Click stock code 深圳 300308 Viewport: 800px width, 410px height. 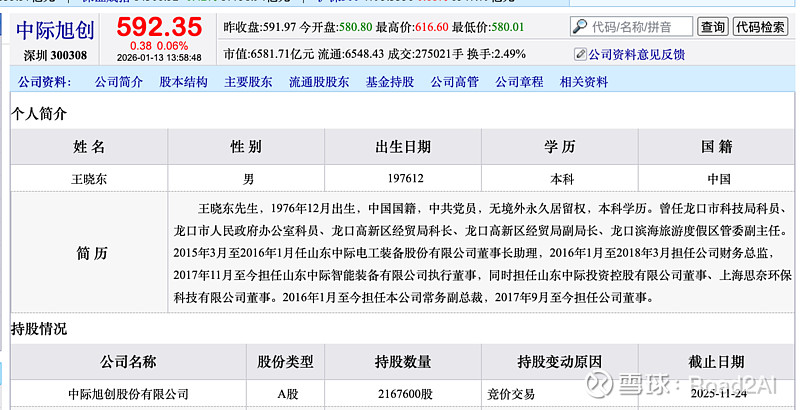(55, 55)
